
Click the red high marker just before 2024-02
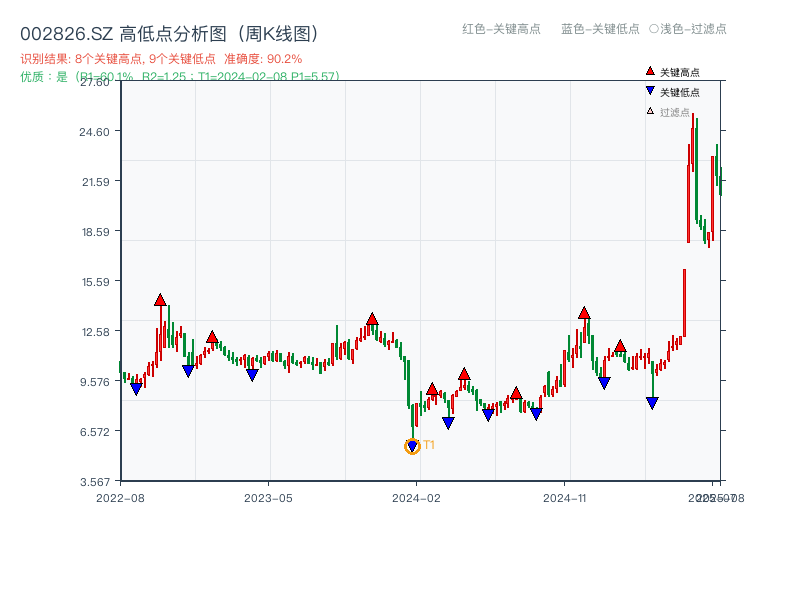[x=372, y=320]
